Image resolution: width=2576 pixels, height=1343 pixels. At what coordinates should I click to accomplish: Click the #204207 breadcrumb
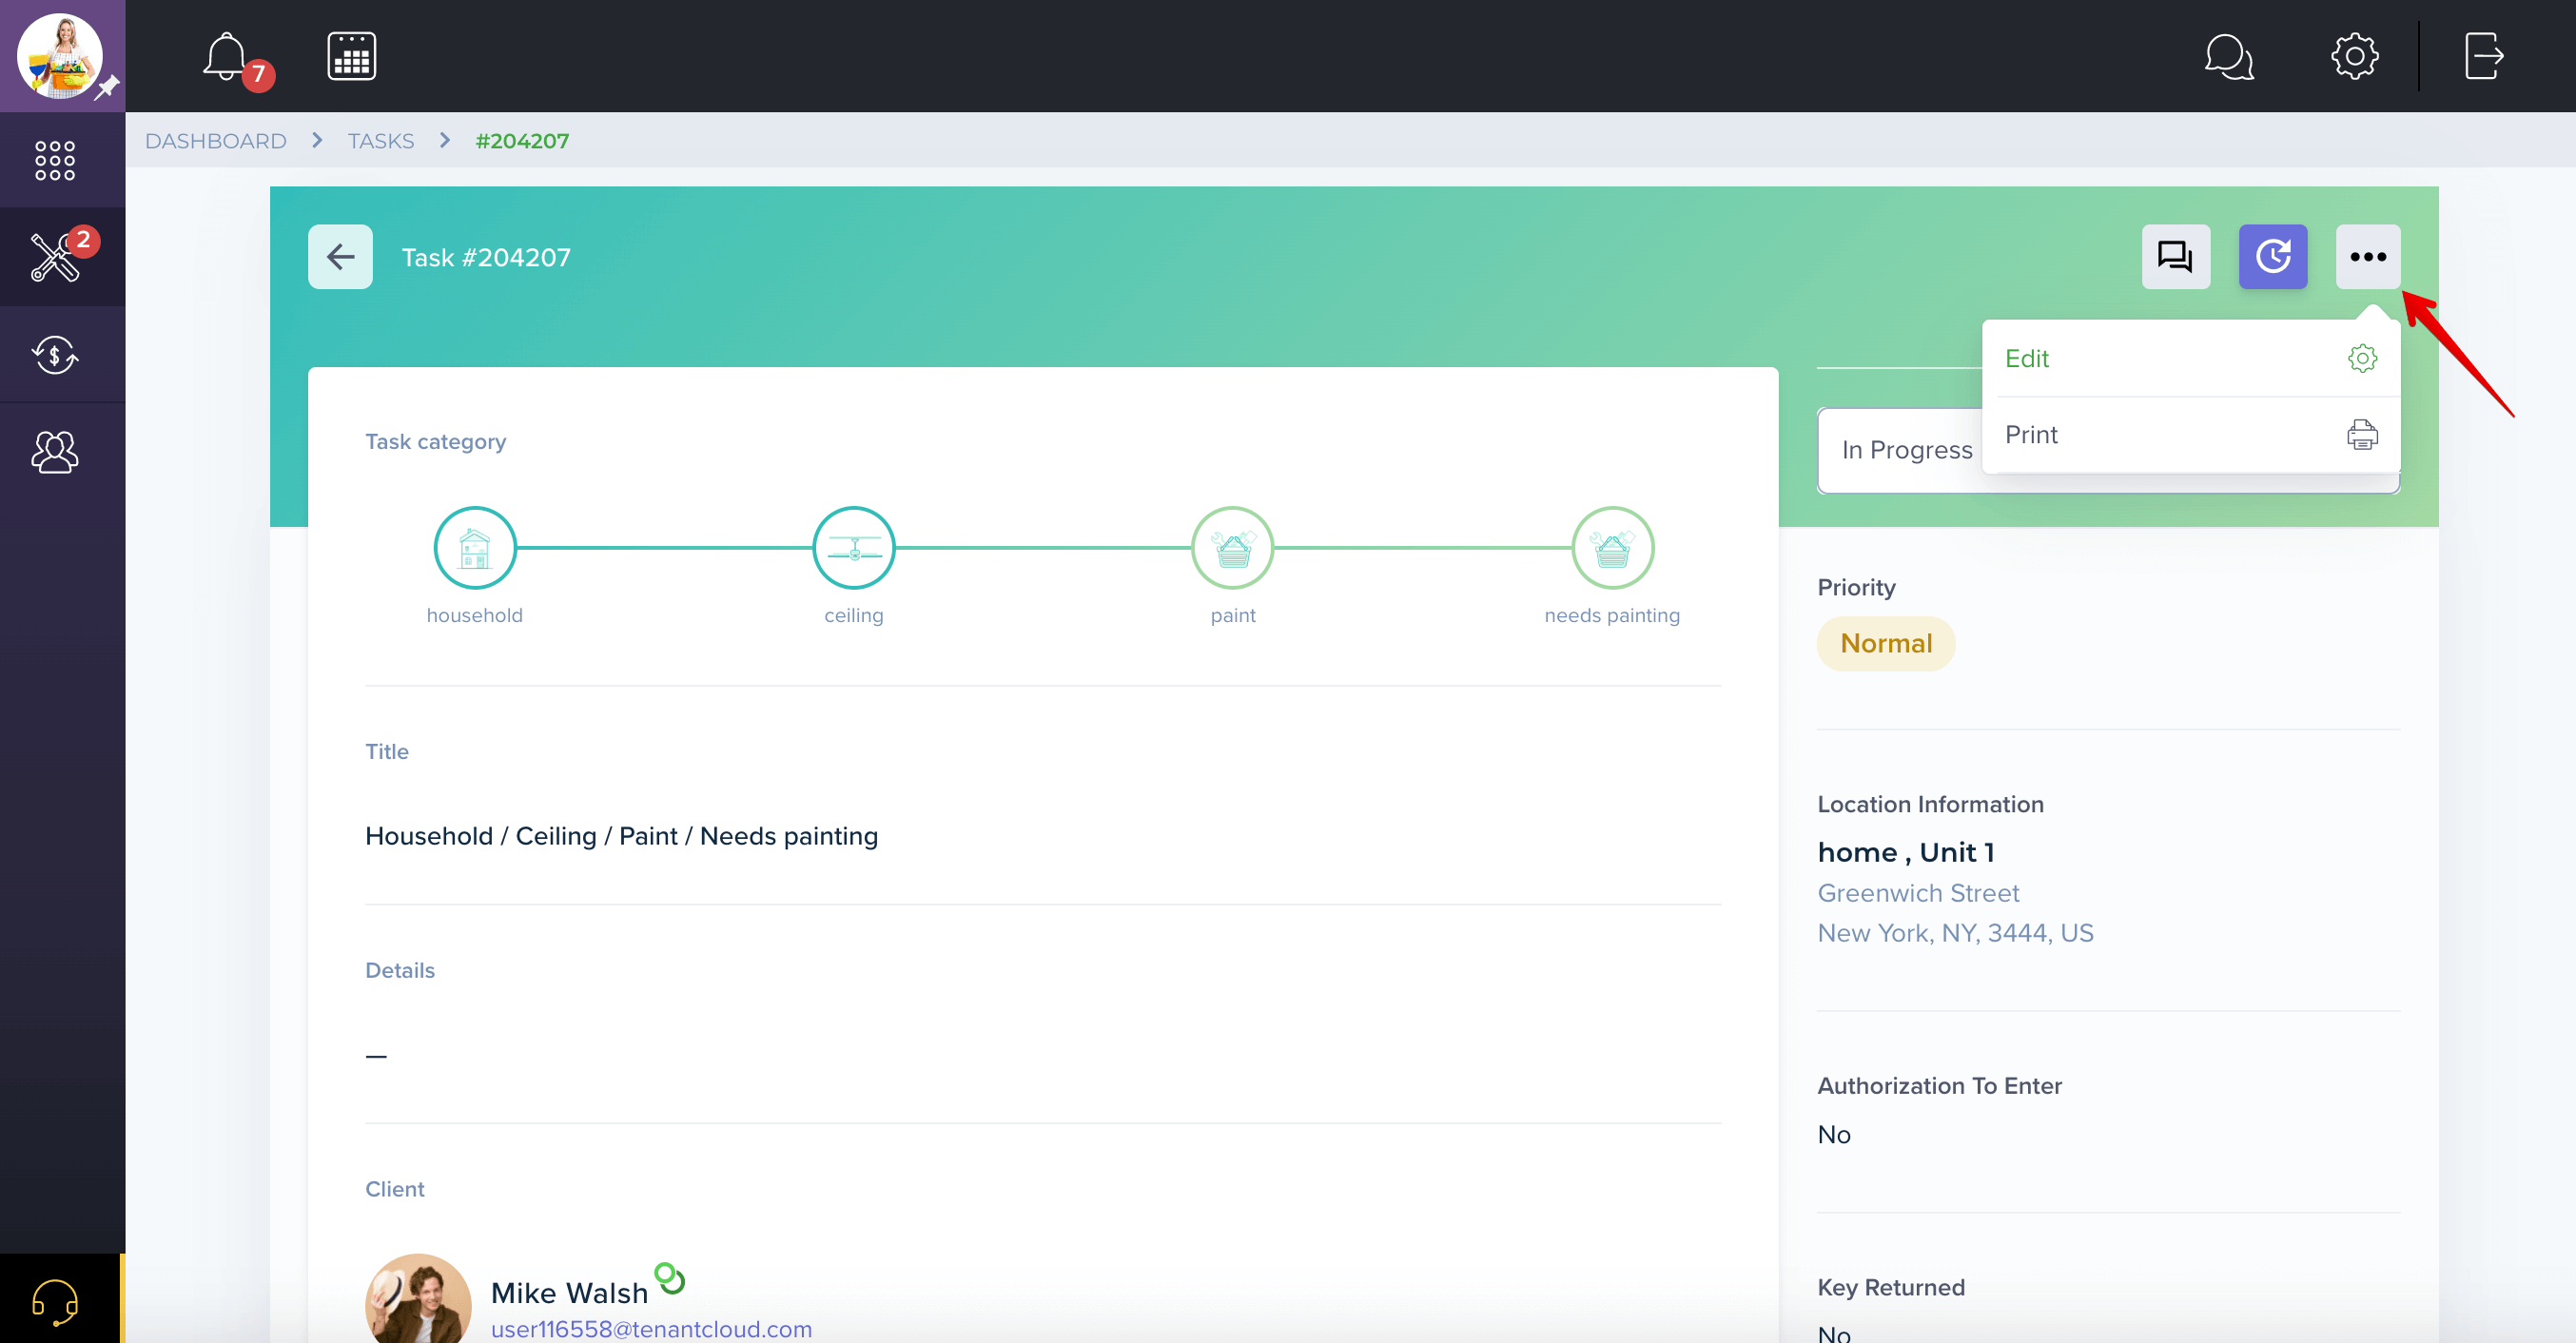tap(522, 141)
